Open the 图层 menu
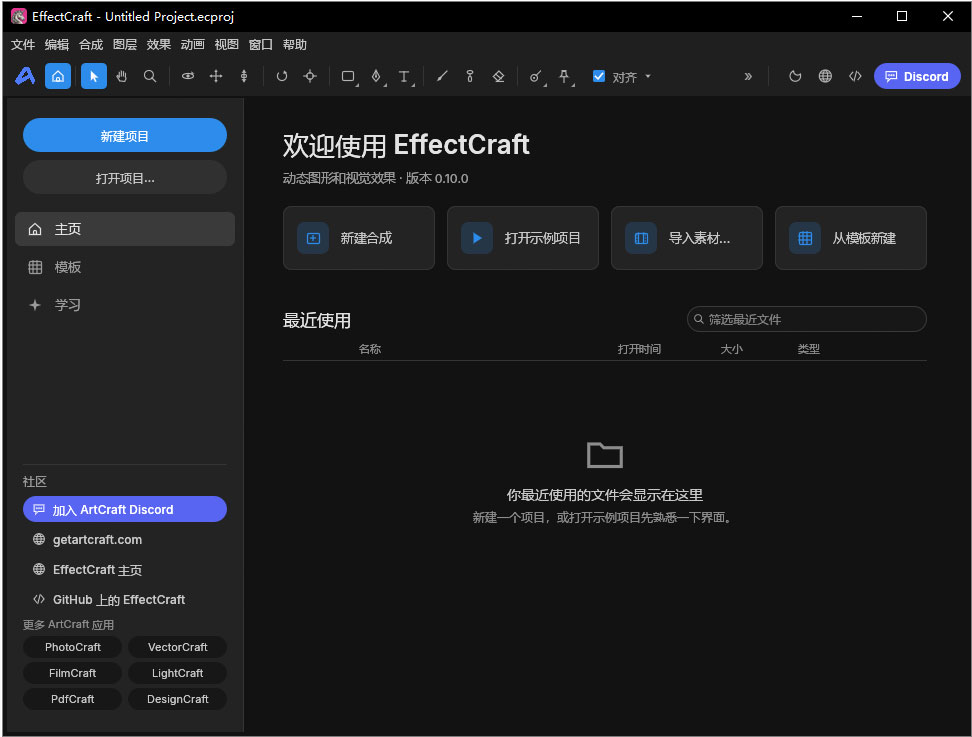972x737 pixels. click(125, 45)
